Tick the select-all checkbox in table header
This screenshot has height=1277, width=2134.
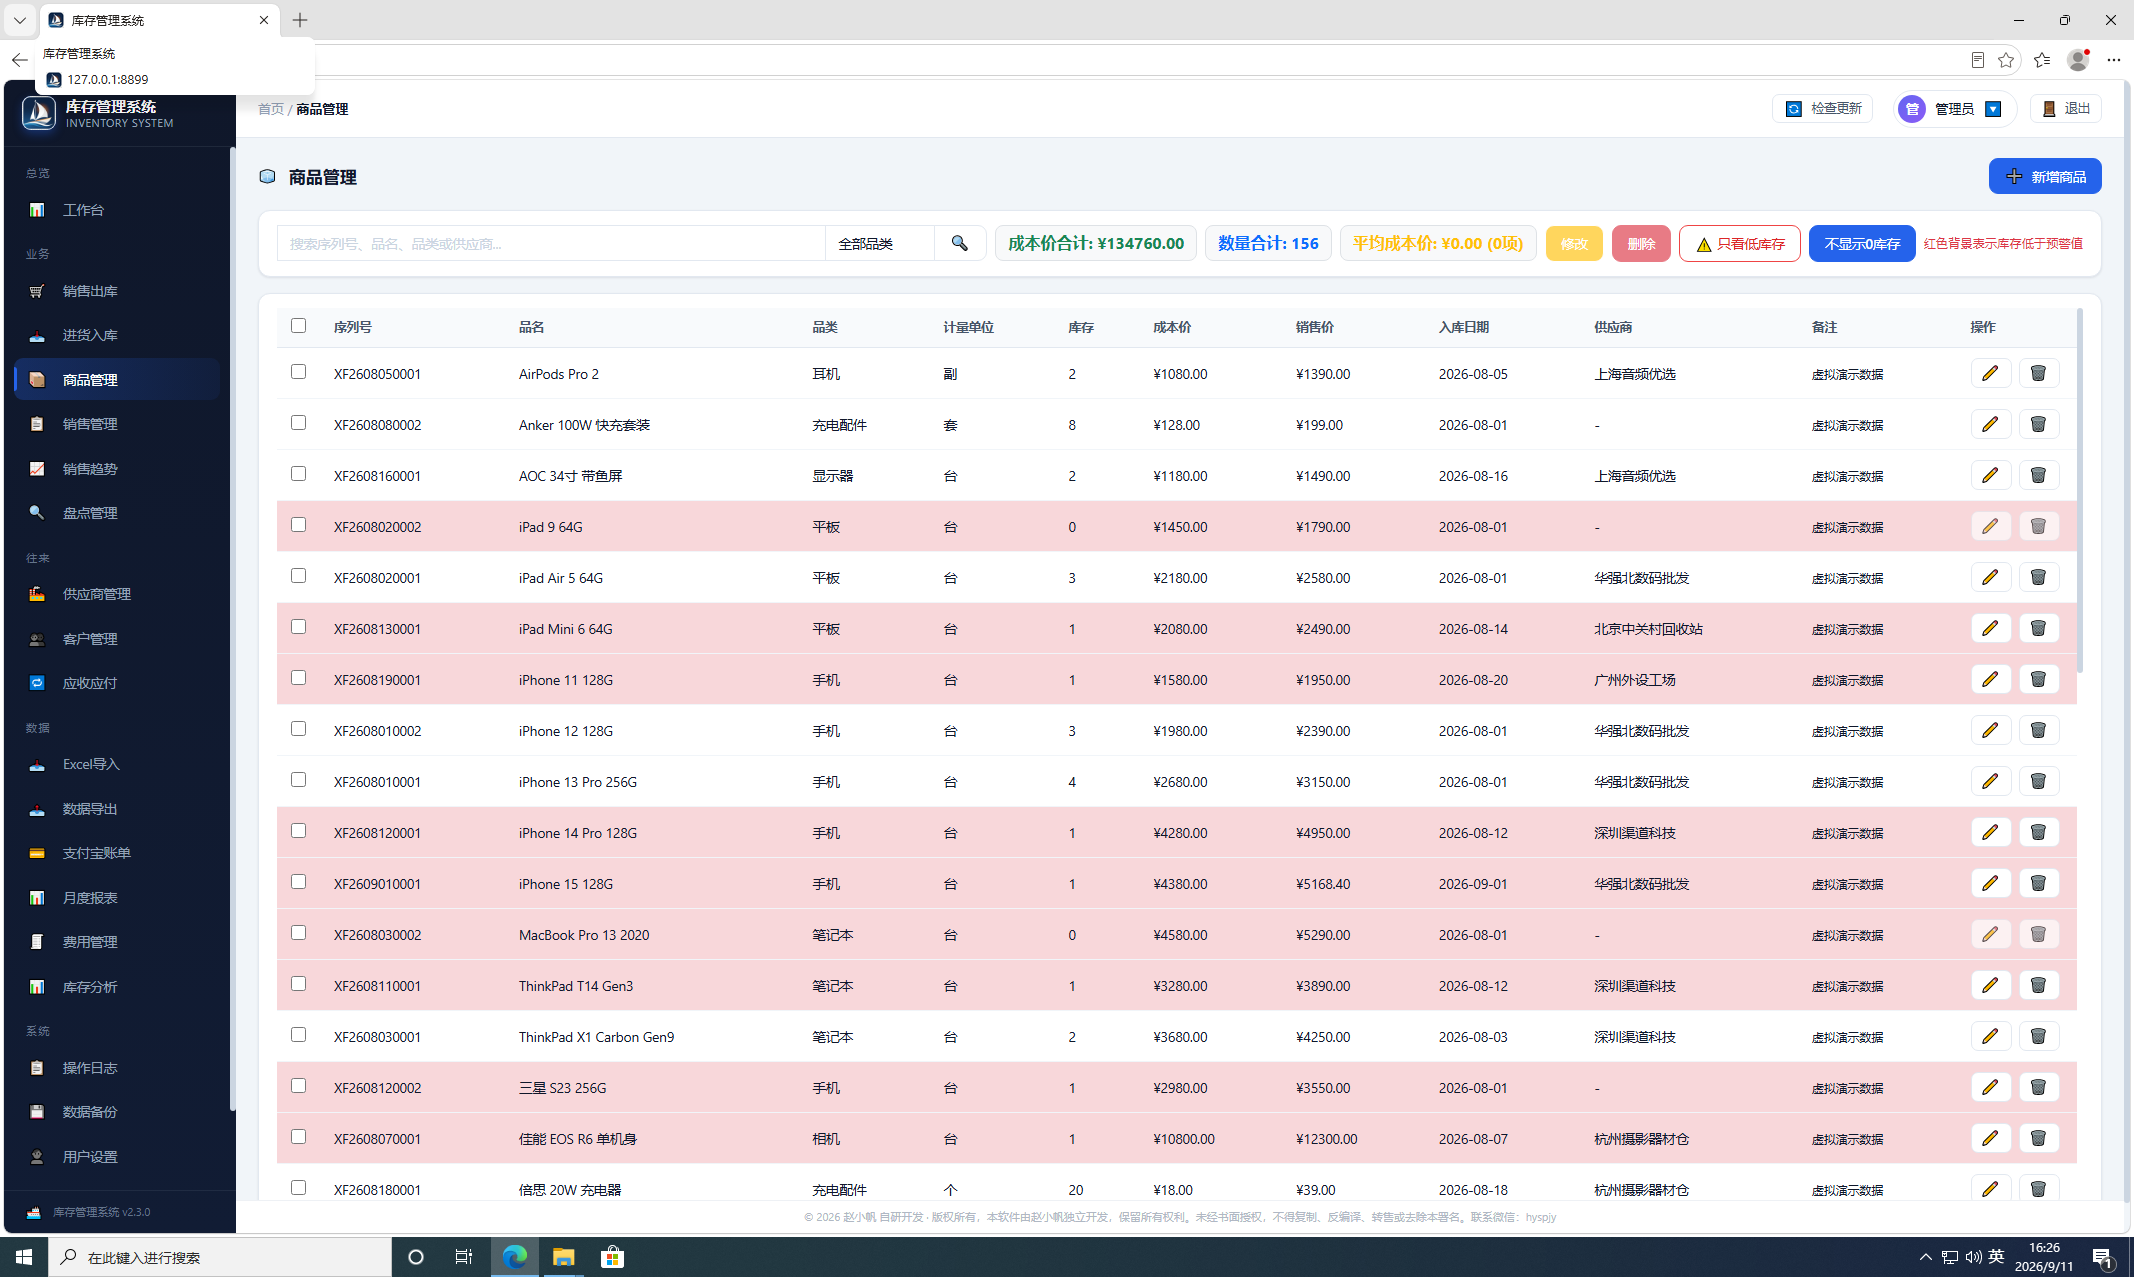pyautogui.click(x=298, y=325)
